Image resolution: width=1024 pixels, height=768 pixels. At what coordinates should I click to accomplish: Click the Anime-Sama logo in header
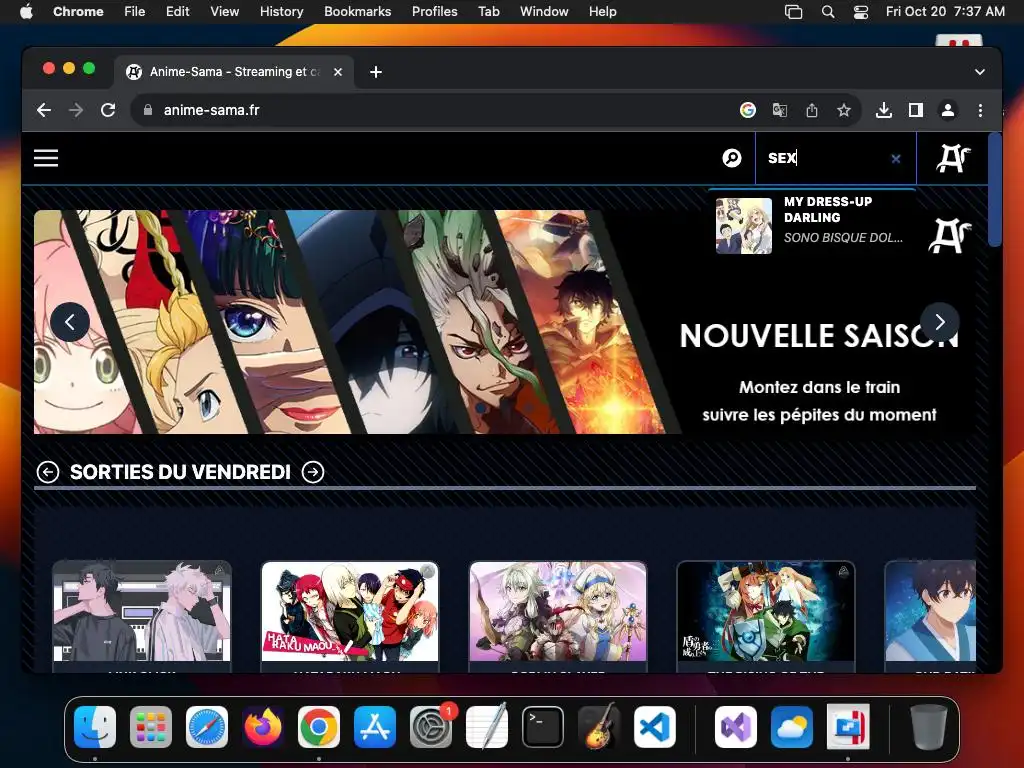953,158
